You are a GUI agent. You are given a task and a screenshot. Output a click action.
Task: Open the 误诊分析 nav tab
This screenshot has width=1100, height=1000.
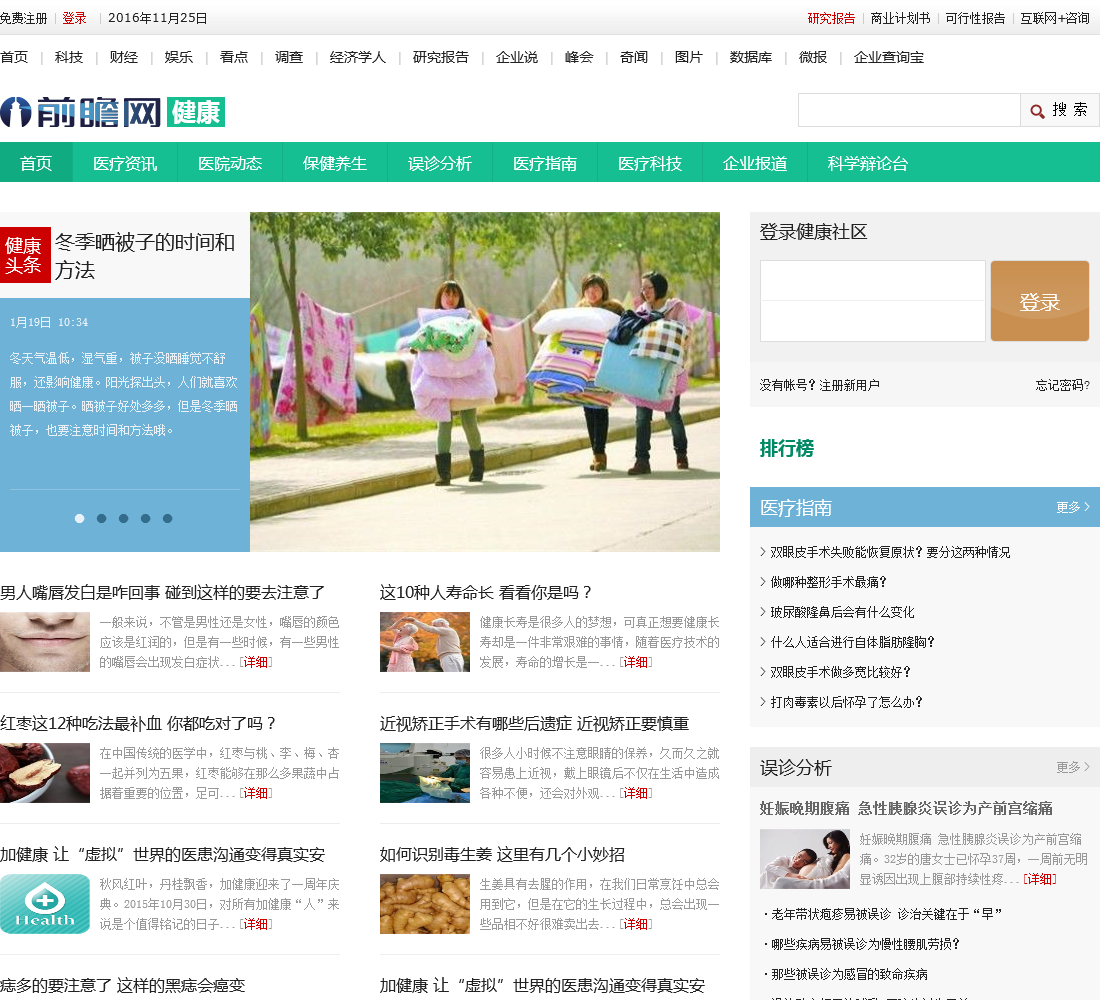440,163
